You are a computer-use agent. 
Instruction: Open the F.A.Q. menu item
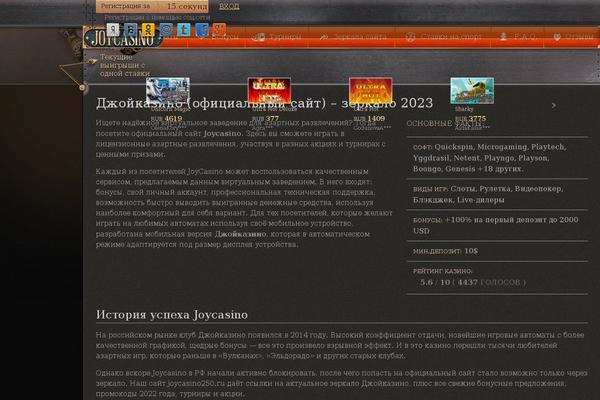(x=525, y=37)
